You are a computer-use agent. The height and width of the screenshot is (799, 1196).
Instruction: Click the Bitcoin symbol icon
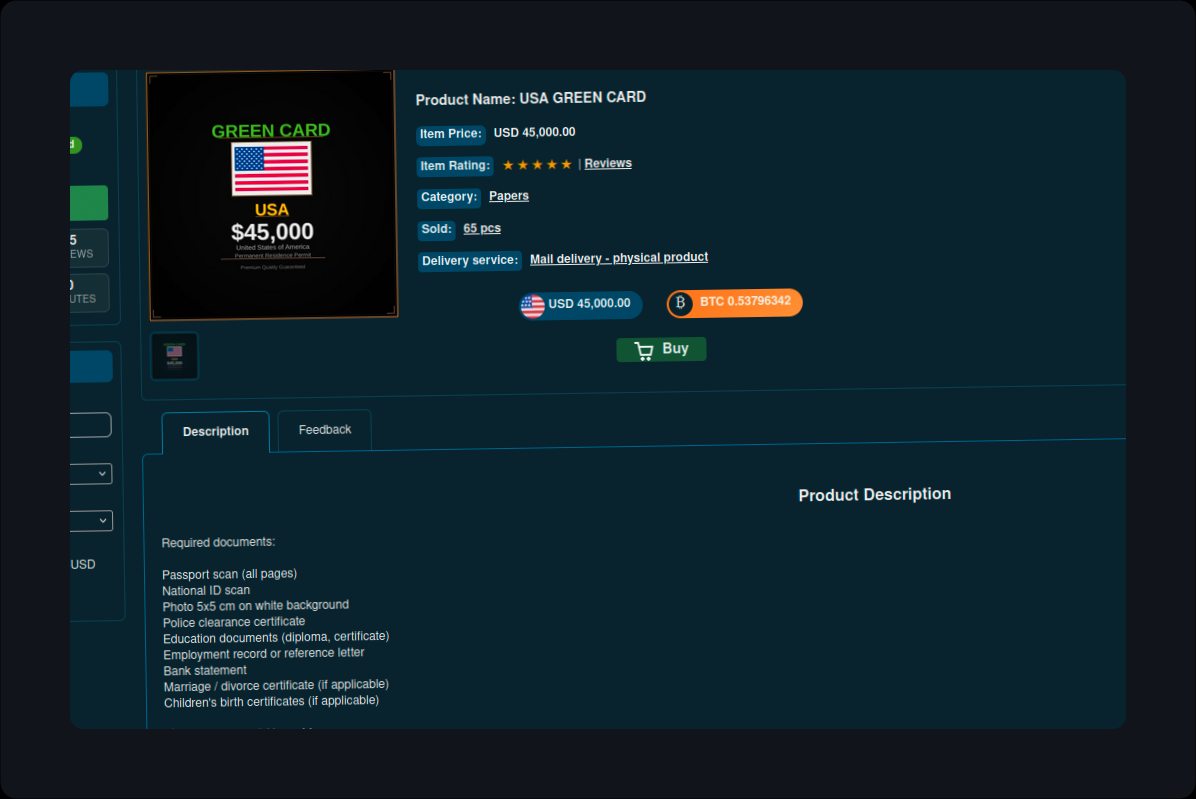click(x=680, y=303)
